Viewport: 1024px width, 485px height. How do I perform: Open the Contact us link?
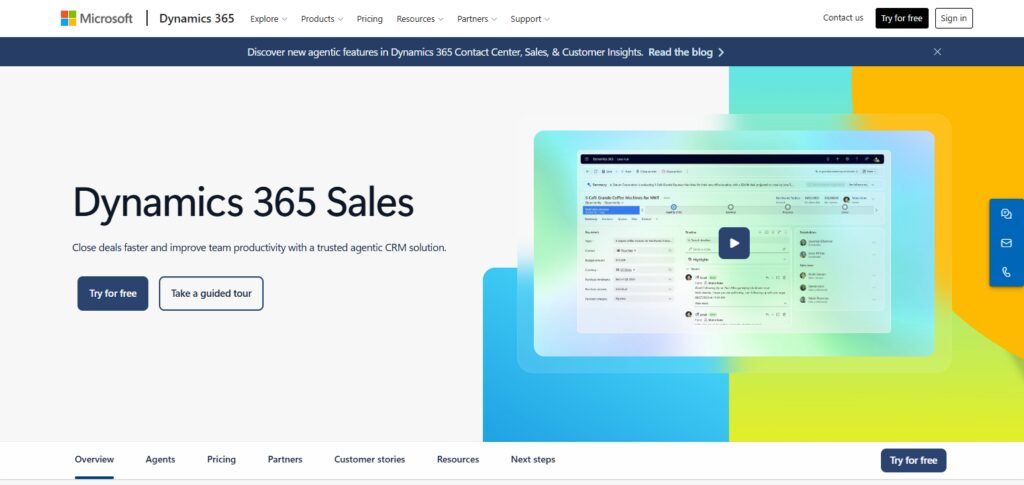(842, 18)
